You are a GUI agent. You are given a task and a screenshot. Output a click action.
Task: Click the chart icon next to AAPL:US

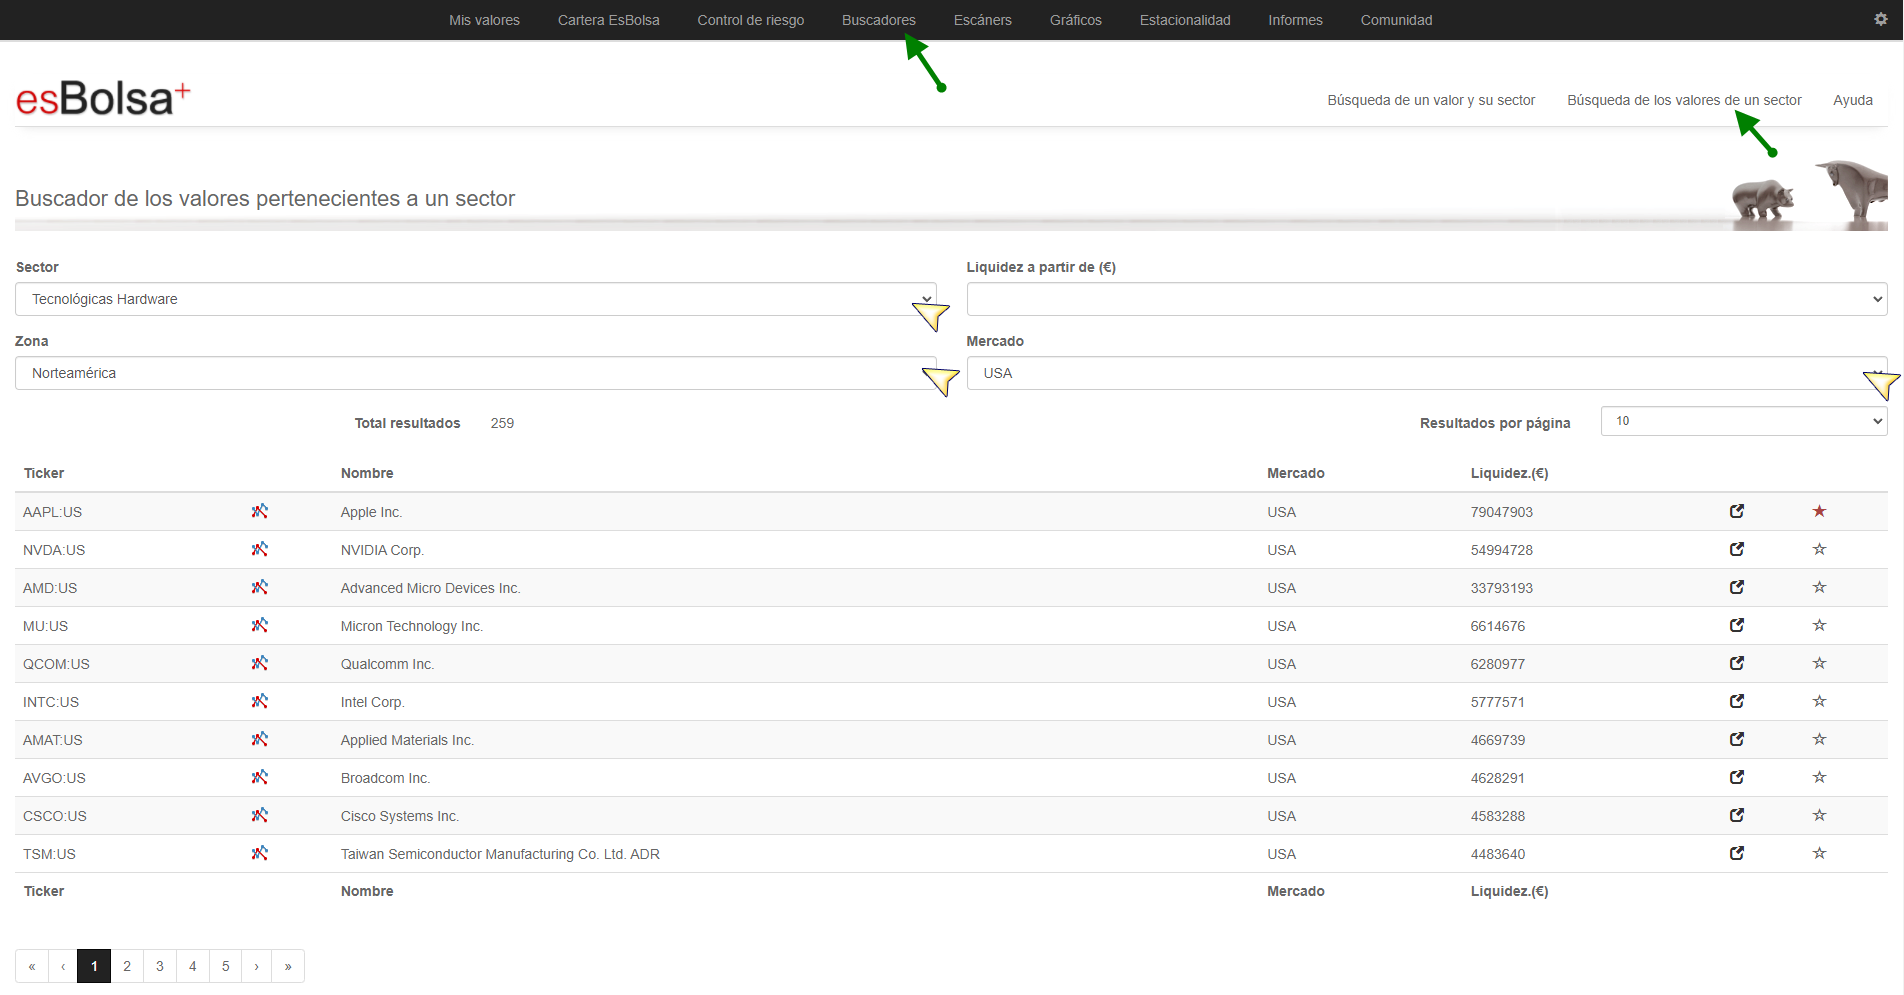click(259, 511)
